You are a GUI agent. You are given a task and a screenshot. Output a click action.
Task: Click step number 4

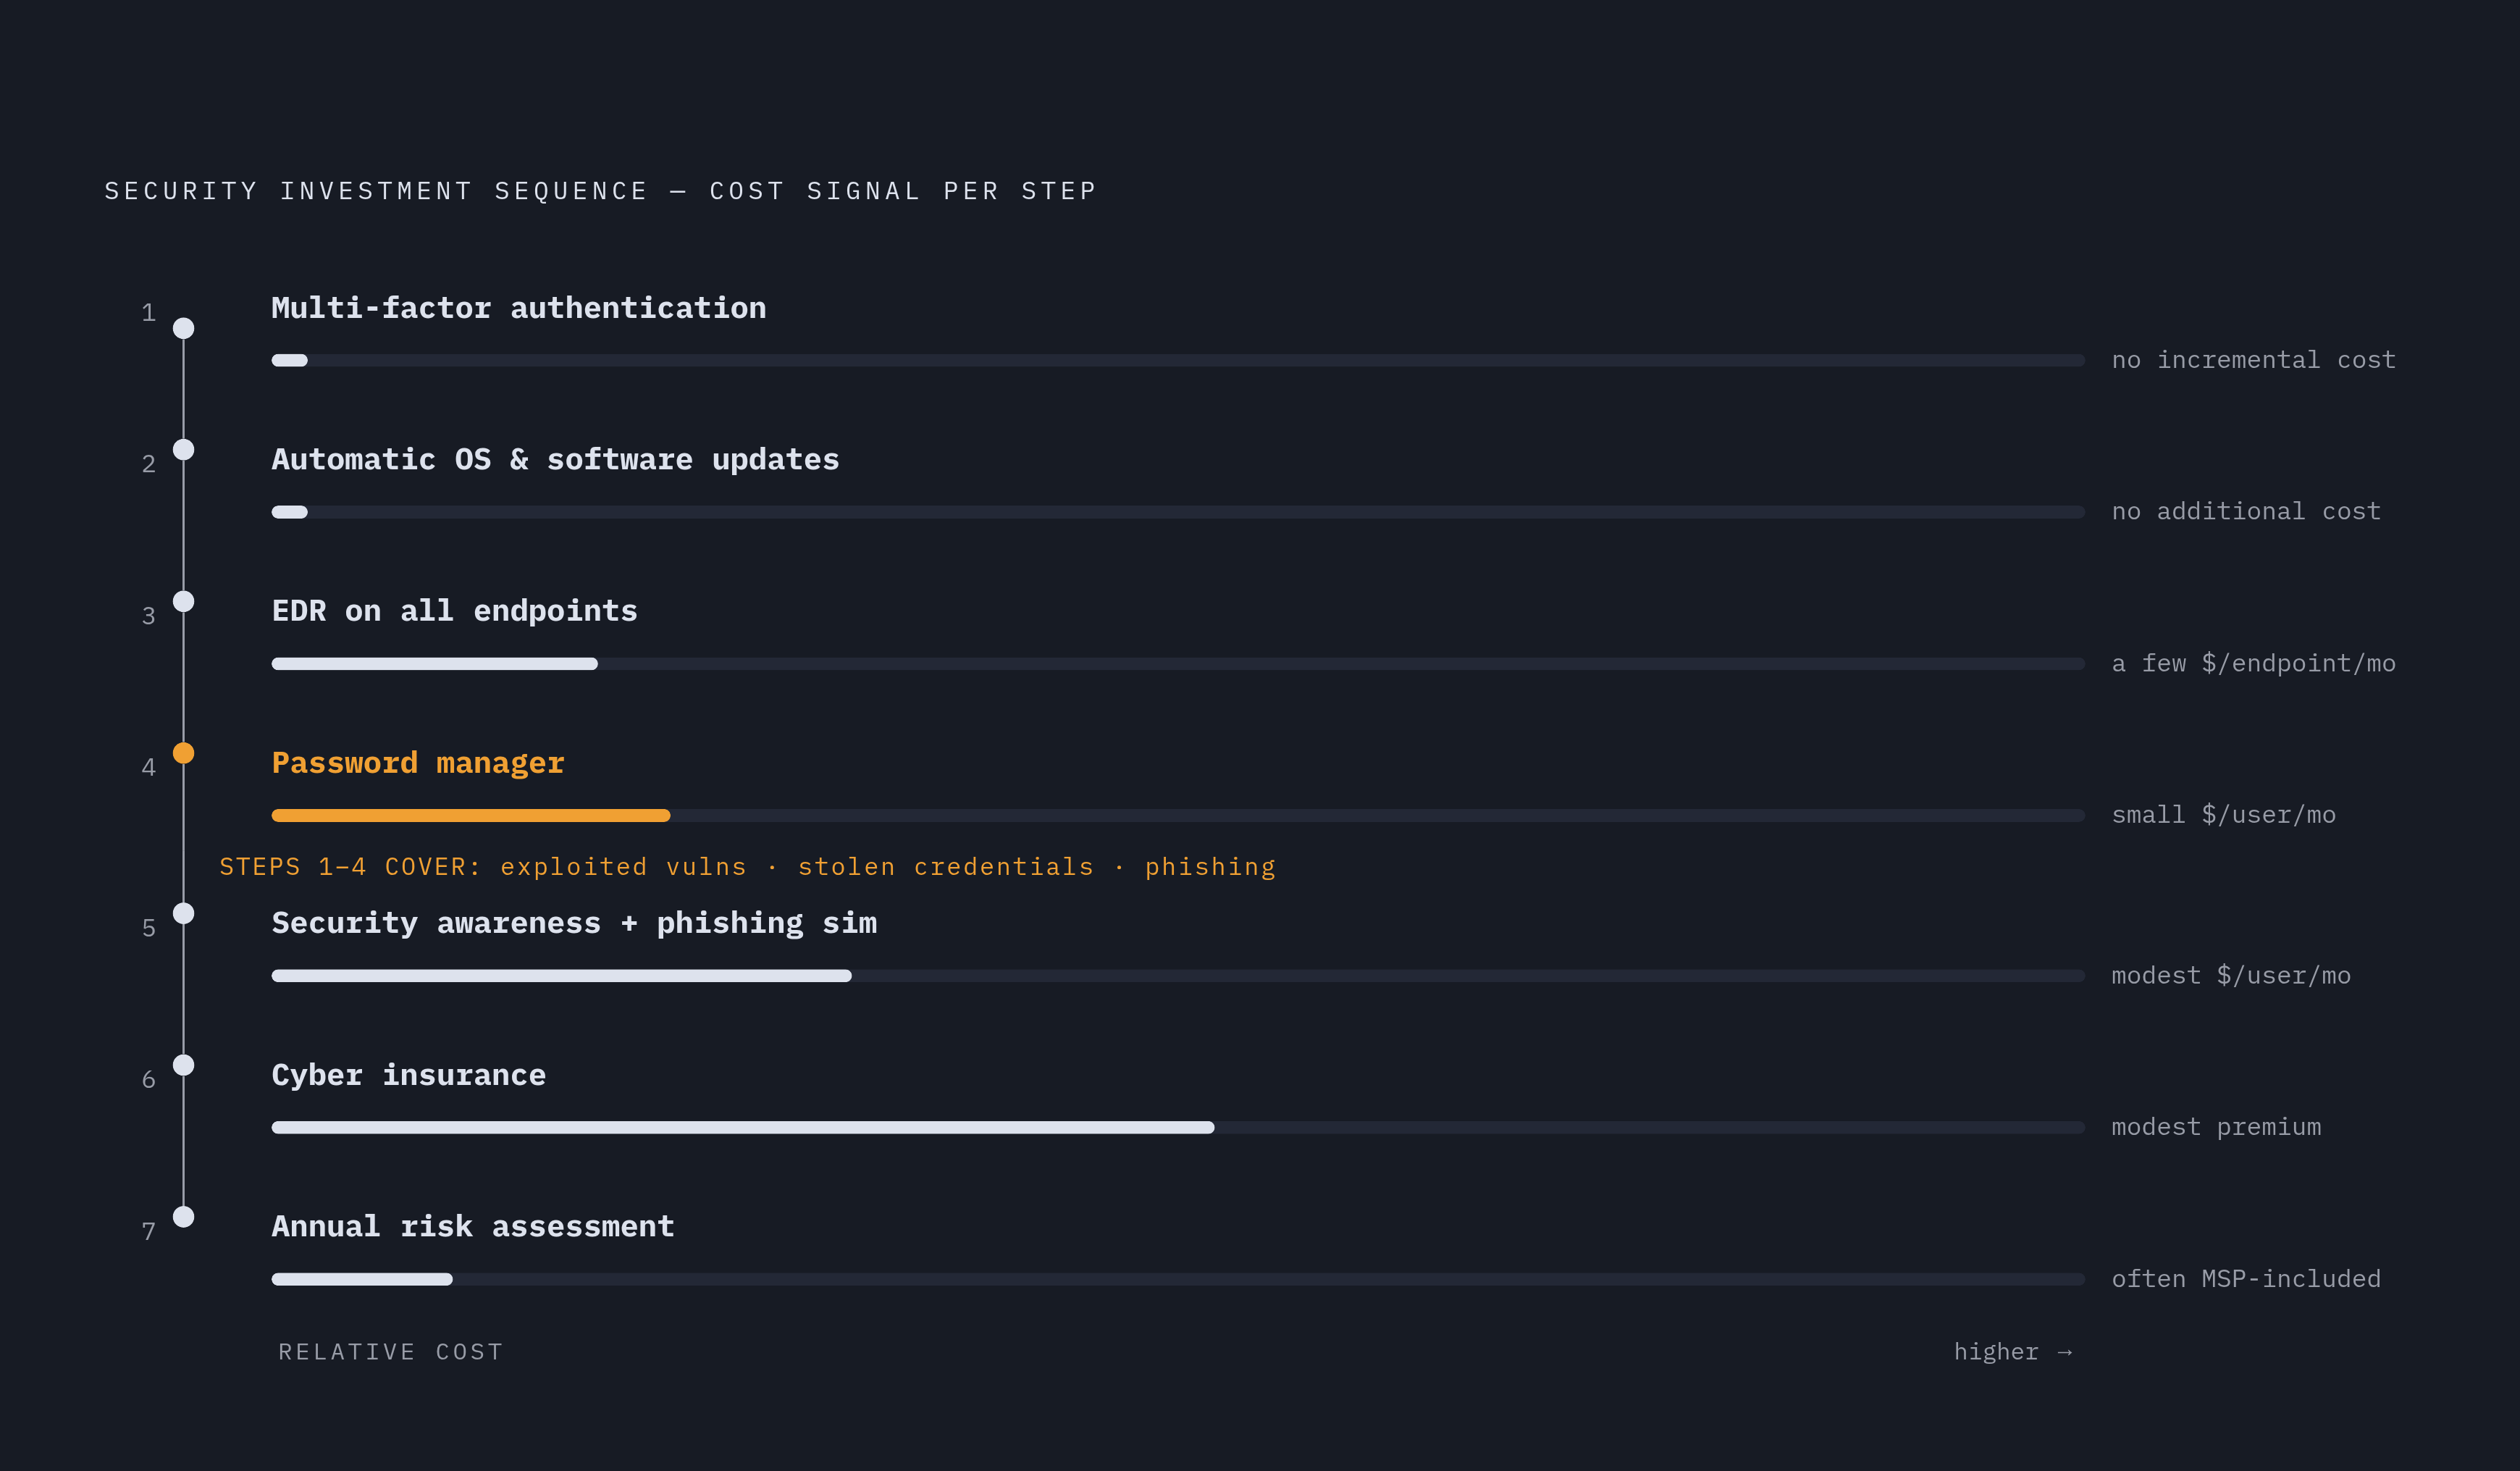pyautogui.click(x=149, y=767)
